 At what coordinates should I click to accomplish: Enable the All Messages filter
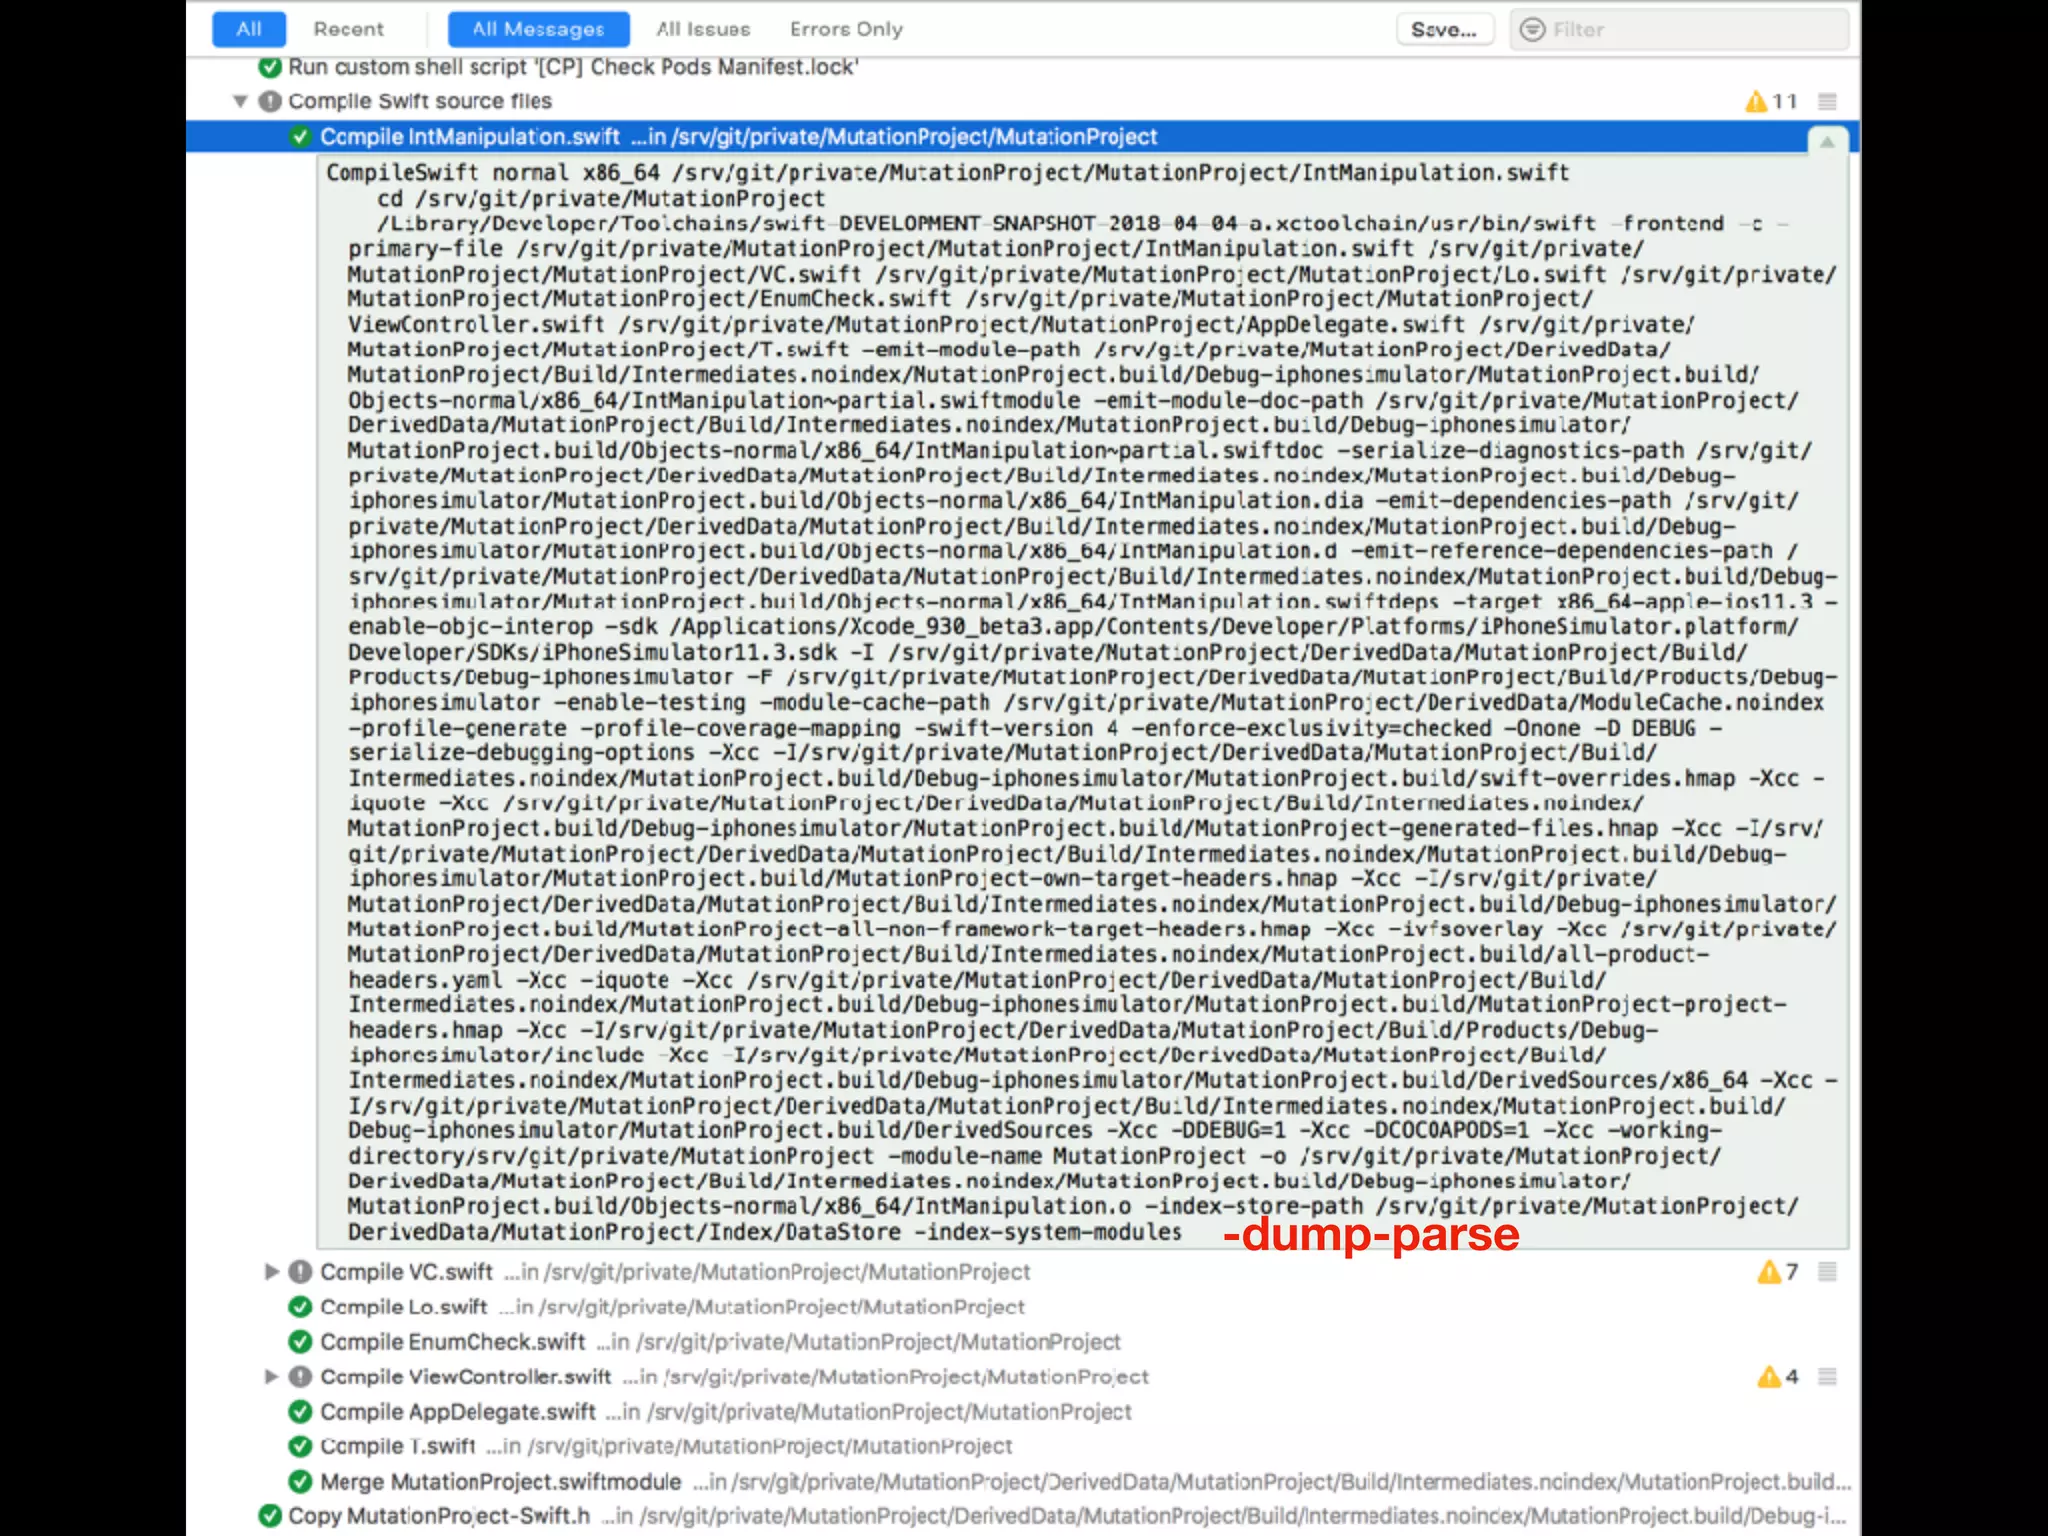538,29
